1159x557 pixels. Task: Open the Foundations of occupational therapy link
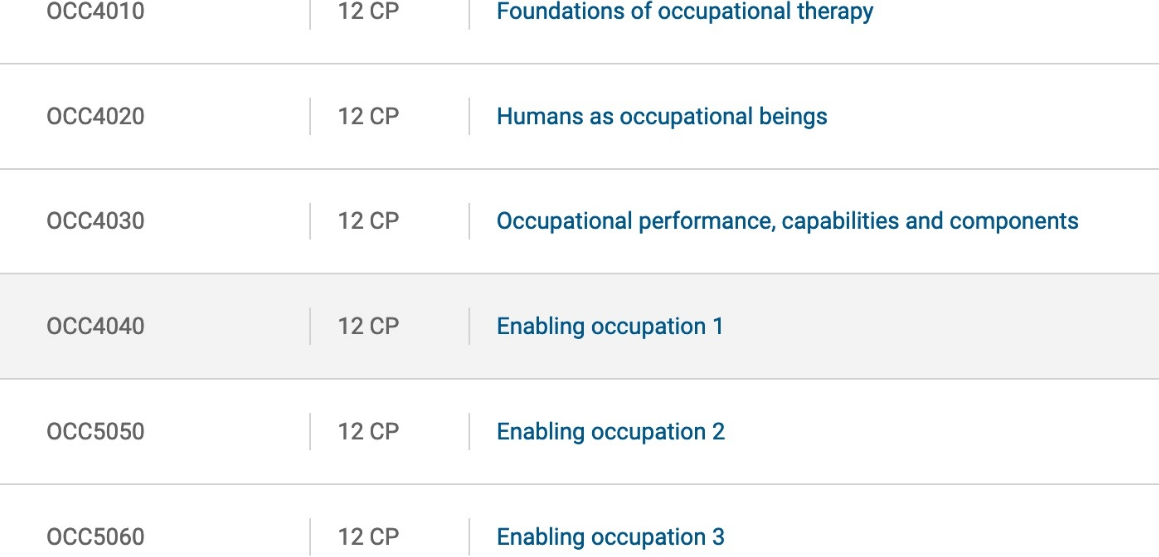(684, 12)
